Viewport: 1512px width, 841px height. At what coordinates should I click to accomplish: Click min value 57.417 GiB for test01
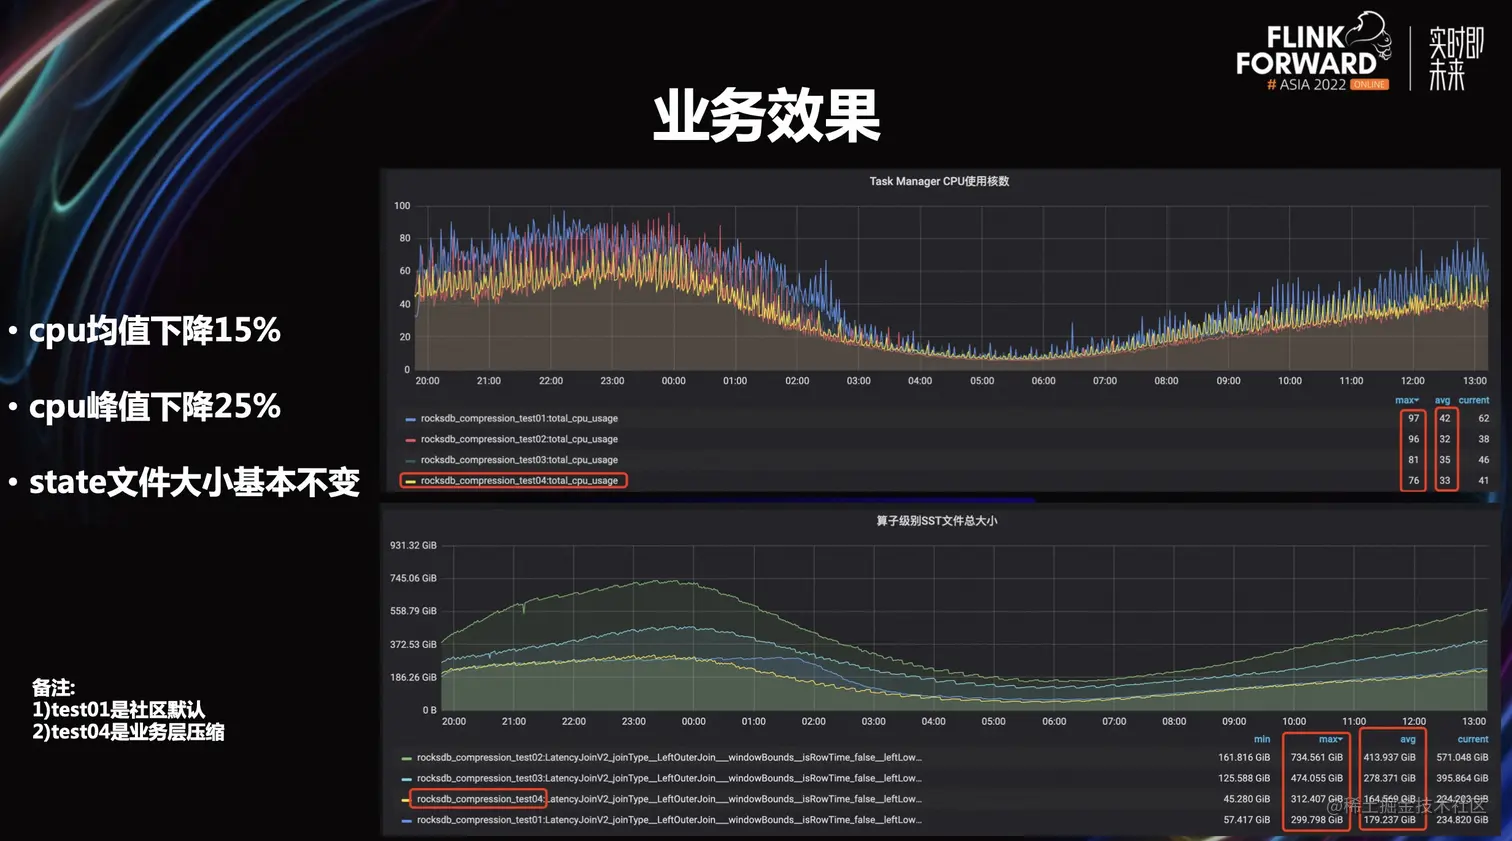click(x=1247, y=820)
